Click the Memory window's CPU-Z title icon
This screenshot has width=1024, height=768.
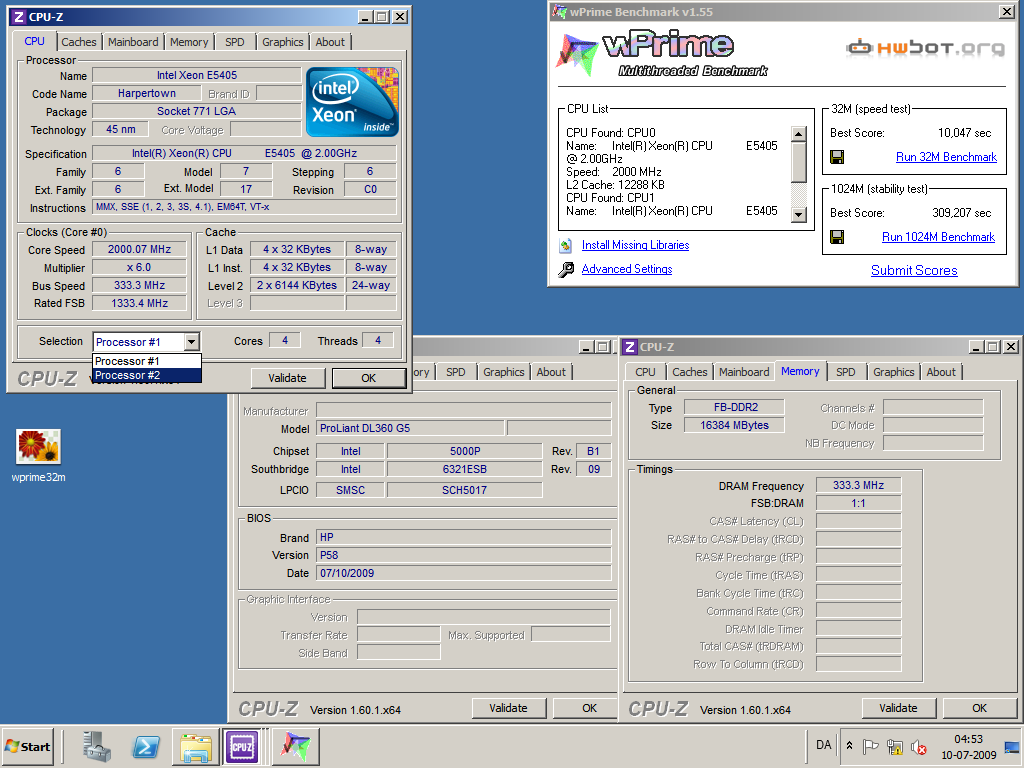(630, 347)
